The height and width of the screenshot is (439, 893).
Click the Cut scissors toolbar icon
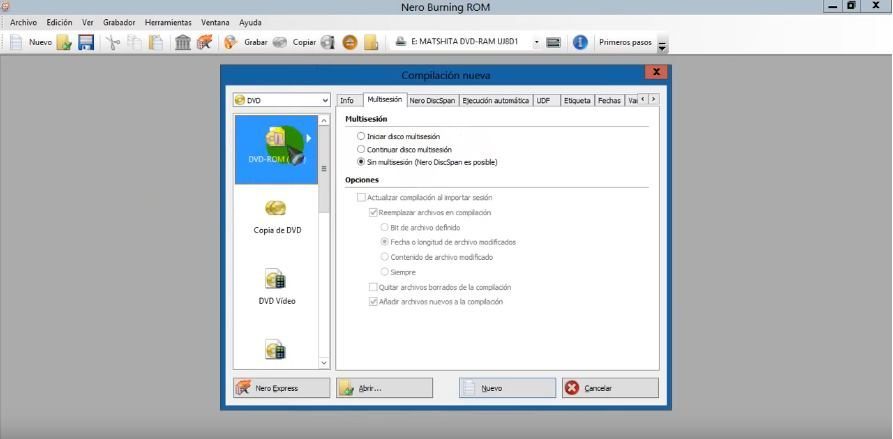click(113, 43)
